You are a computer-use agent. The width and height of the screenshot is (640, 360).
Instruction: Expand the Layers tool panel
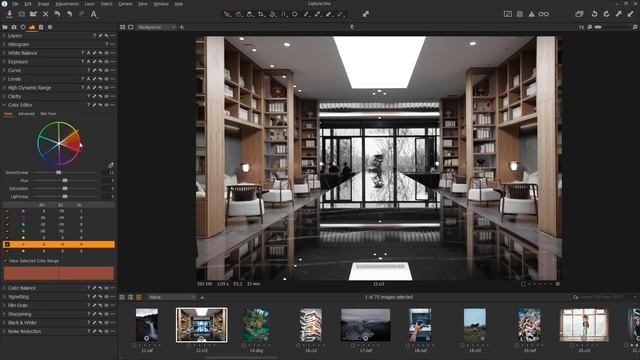tap(4, 36)
